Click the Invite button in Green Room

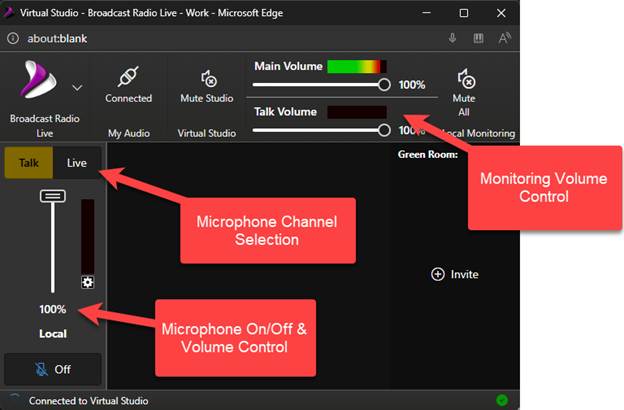(455, 274)
